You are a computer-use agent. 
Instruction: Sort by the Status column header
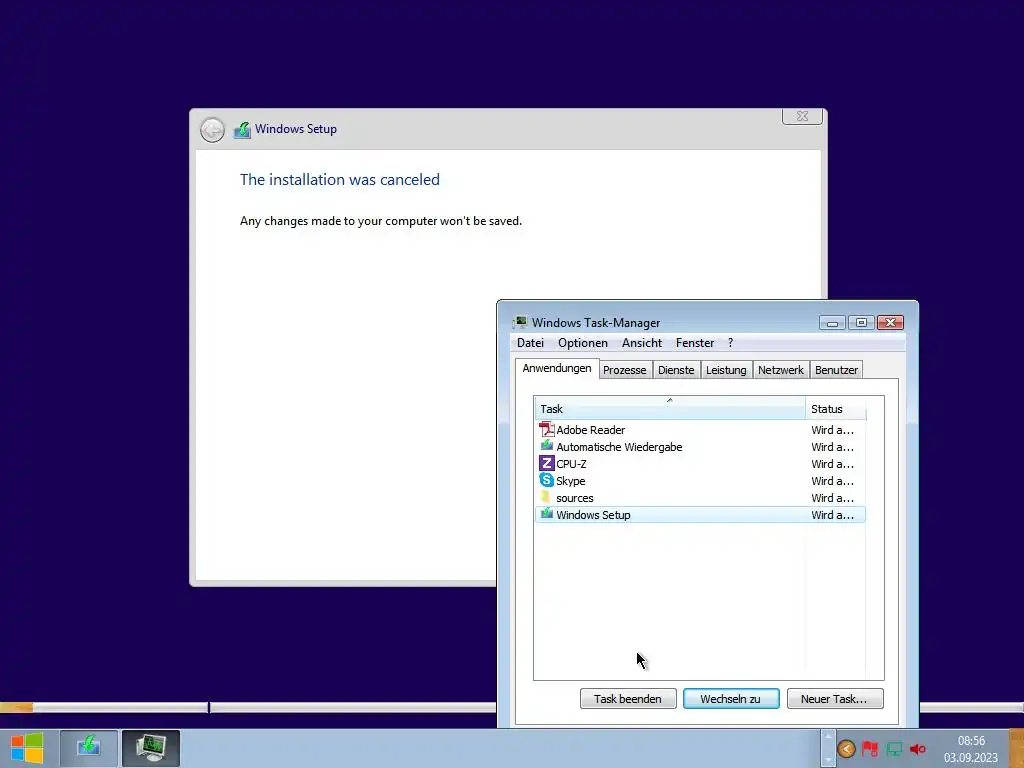point(836,409)
